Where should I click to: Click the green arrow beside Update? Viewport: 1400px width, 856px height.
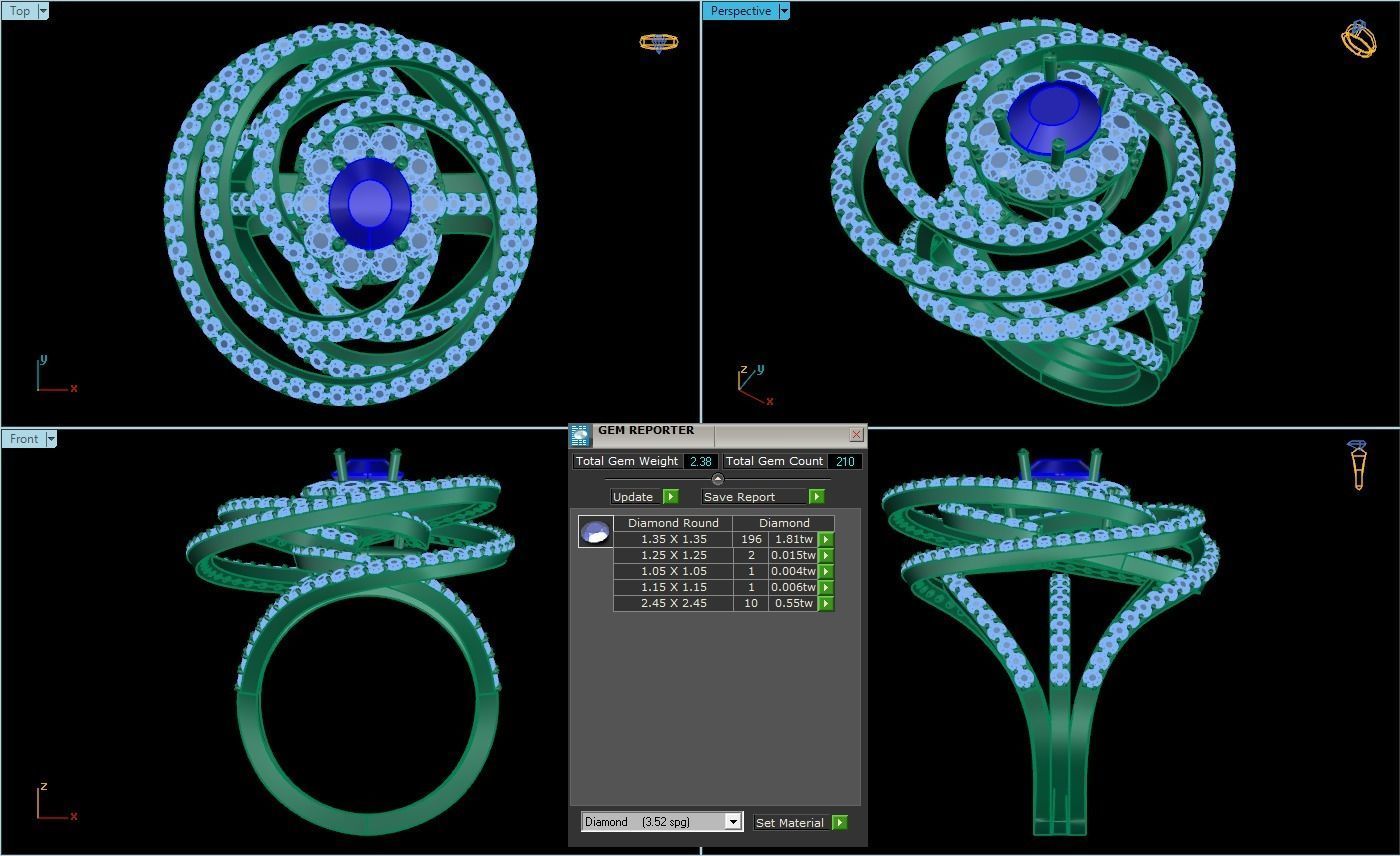coord(670,497)
